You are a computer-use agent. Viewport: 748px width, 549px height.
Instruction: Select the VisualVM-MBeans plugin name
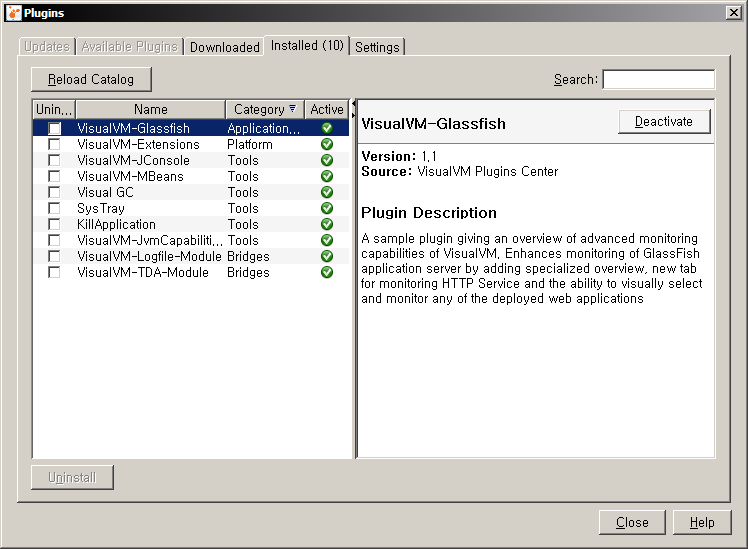[x=130, y=176]
